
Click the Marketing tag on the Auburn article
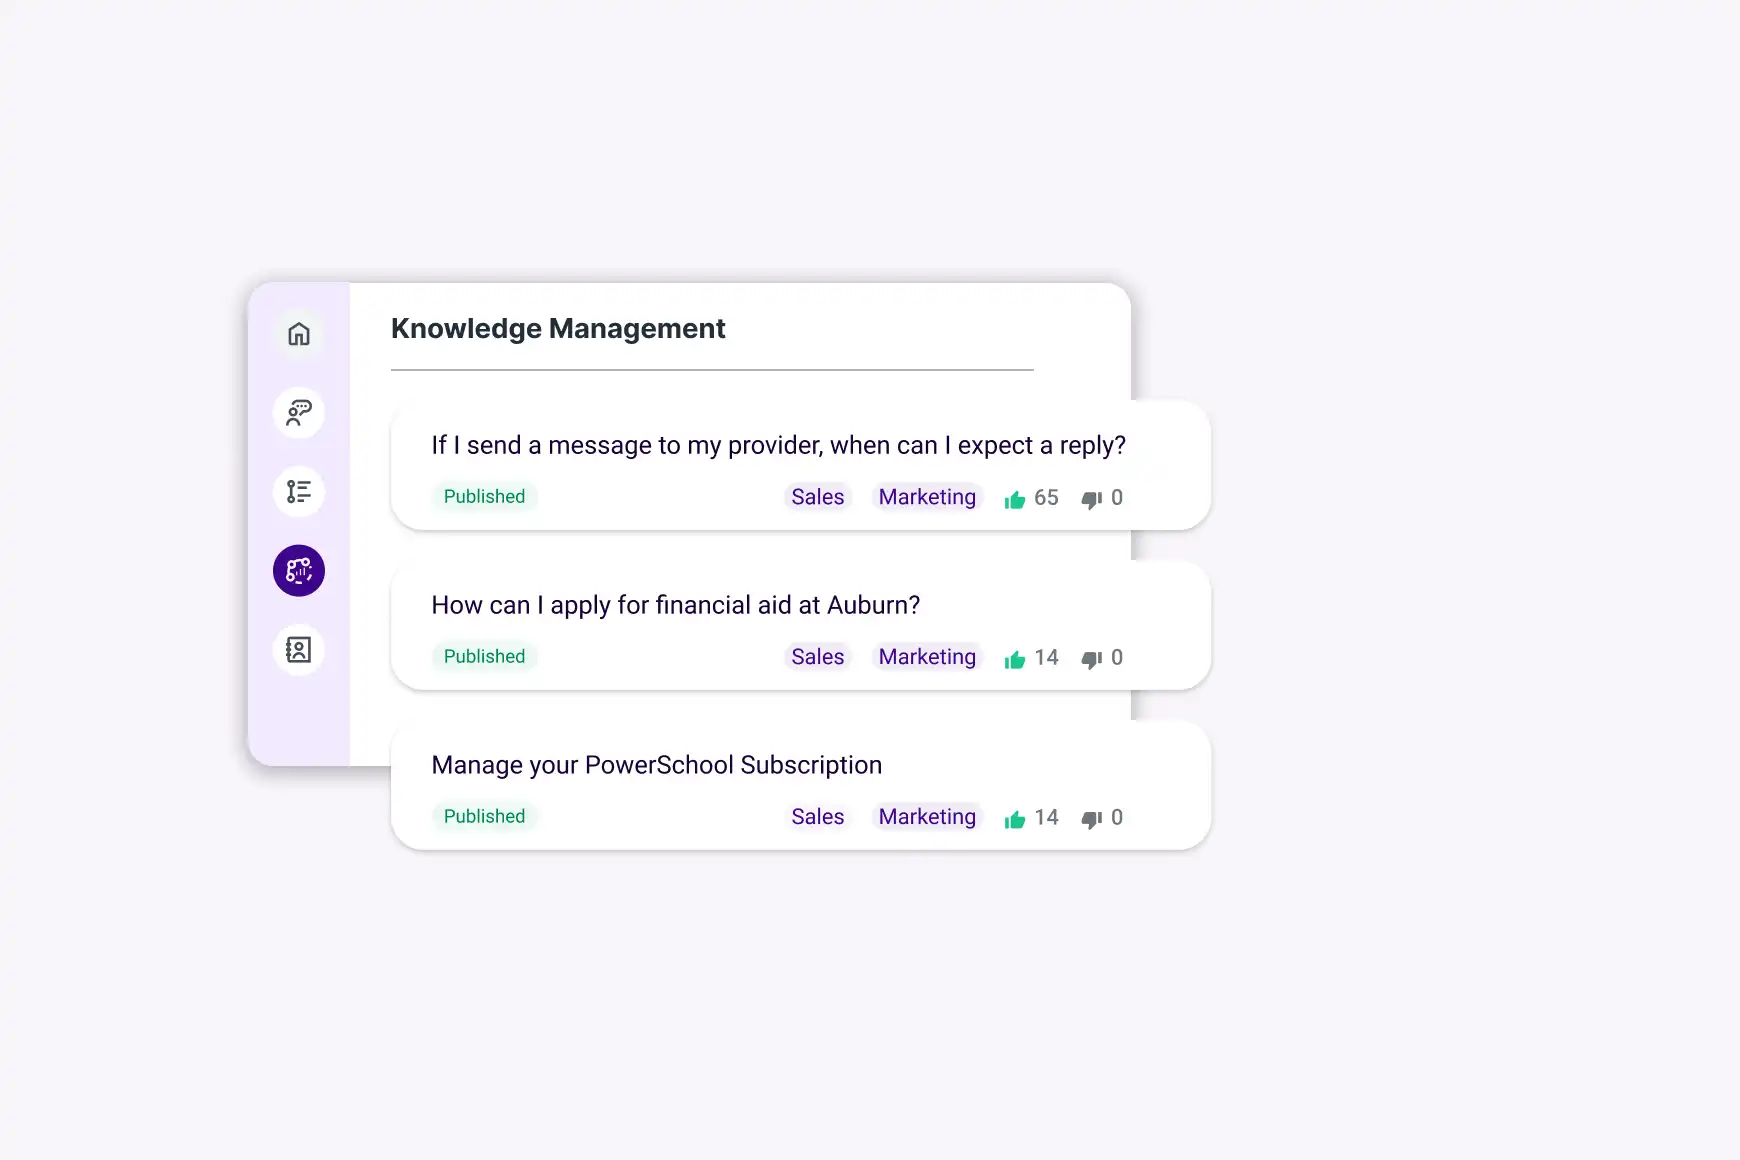click(927, 657)
